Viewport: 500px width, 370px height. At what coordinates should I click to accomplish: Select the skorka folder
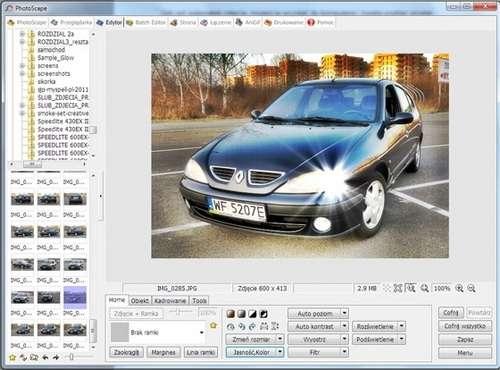click(x=47, y=82)
